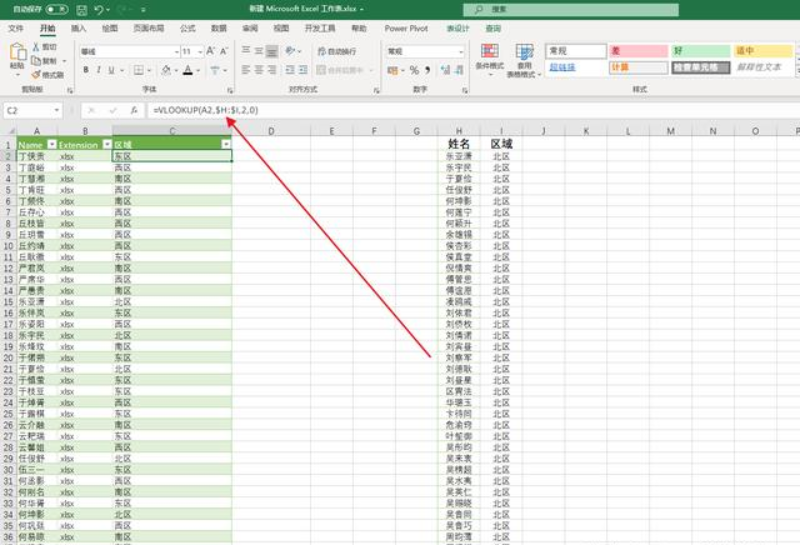The height and width of the screenshot is (545, 801).
Task: Click the Borders icon
Action: [138, 70]
